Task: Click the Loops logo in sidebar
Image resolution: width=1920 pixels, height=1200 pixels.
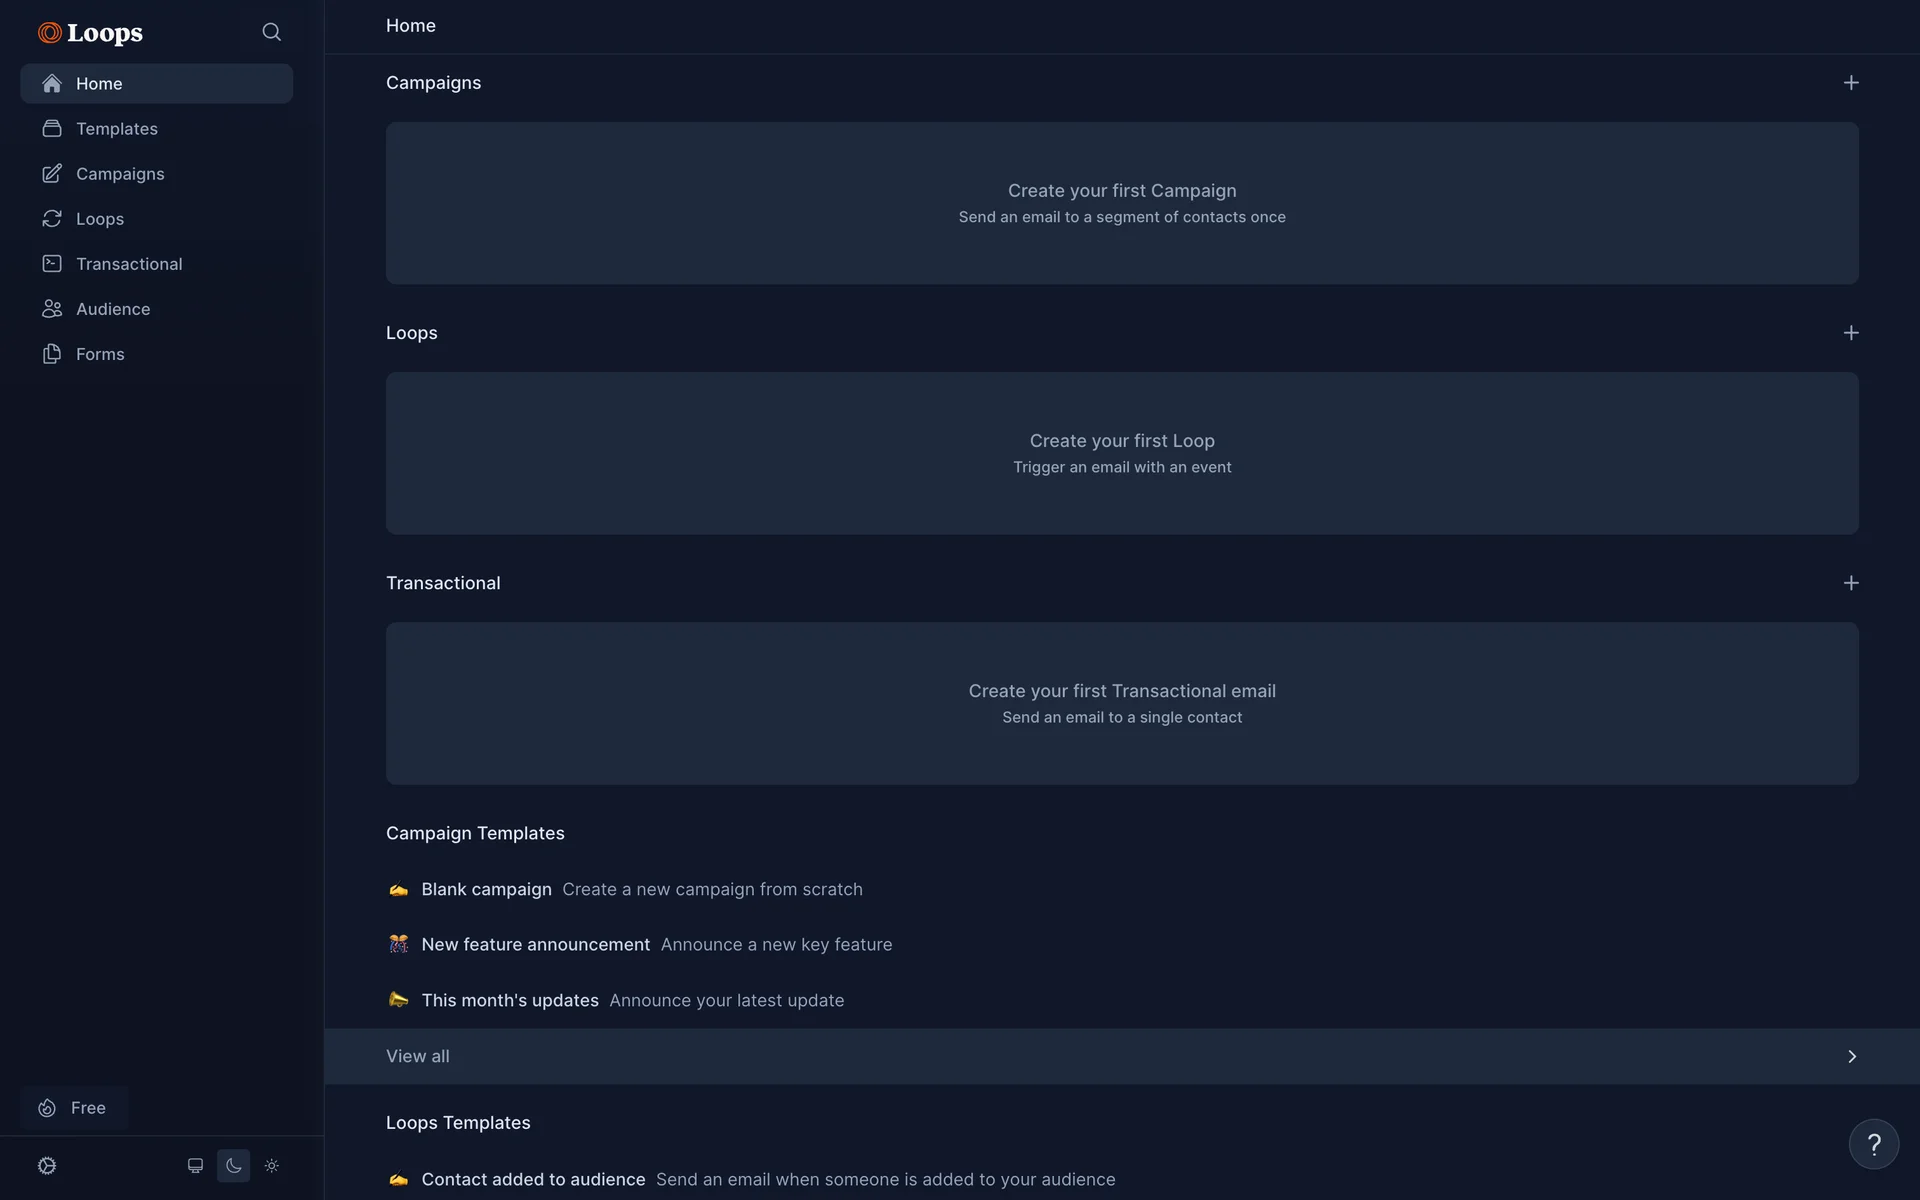Action: pyautogui.click(x=91, y=33)
